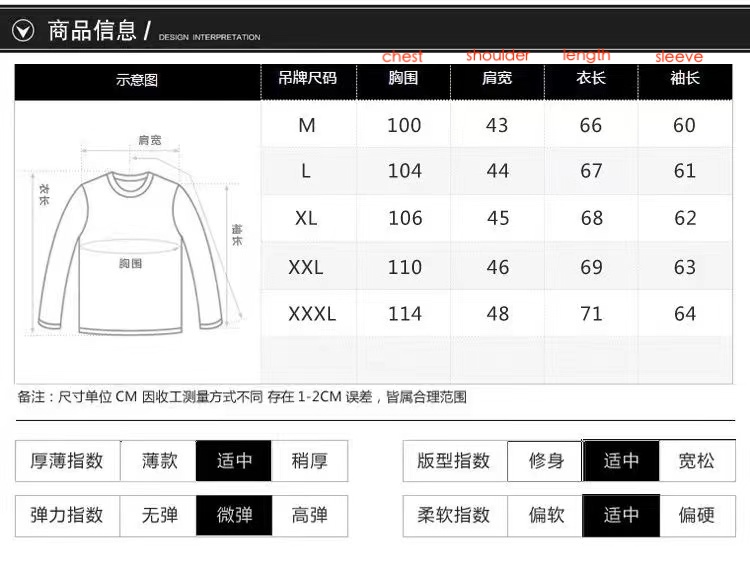Choose 无弹 elasticity option
The image size is (750, 566).
click(159, 515)
